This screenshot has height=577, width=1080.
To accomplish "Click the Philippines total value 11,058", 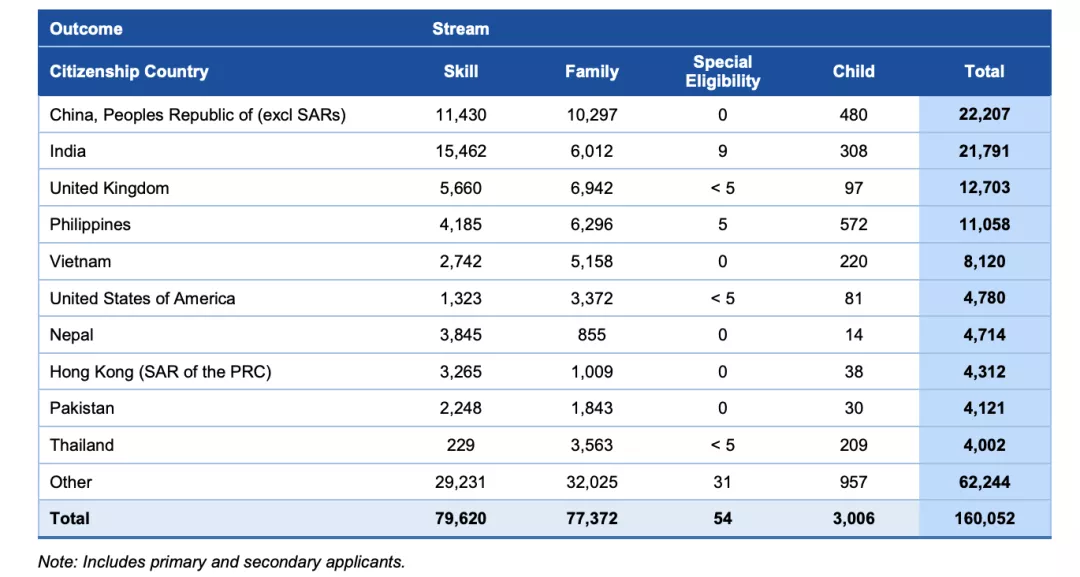I will tap(984, 225).
